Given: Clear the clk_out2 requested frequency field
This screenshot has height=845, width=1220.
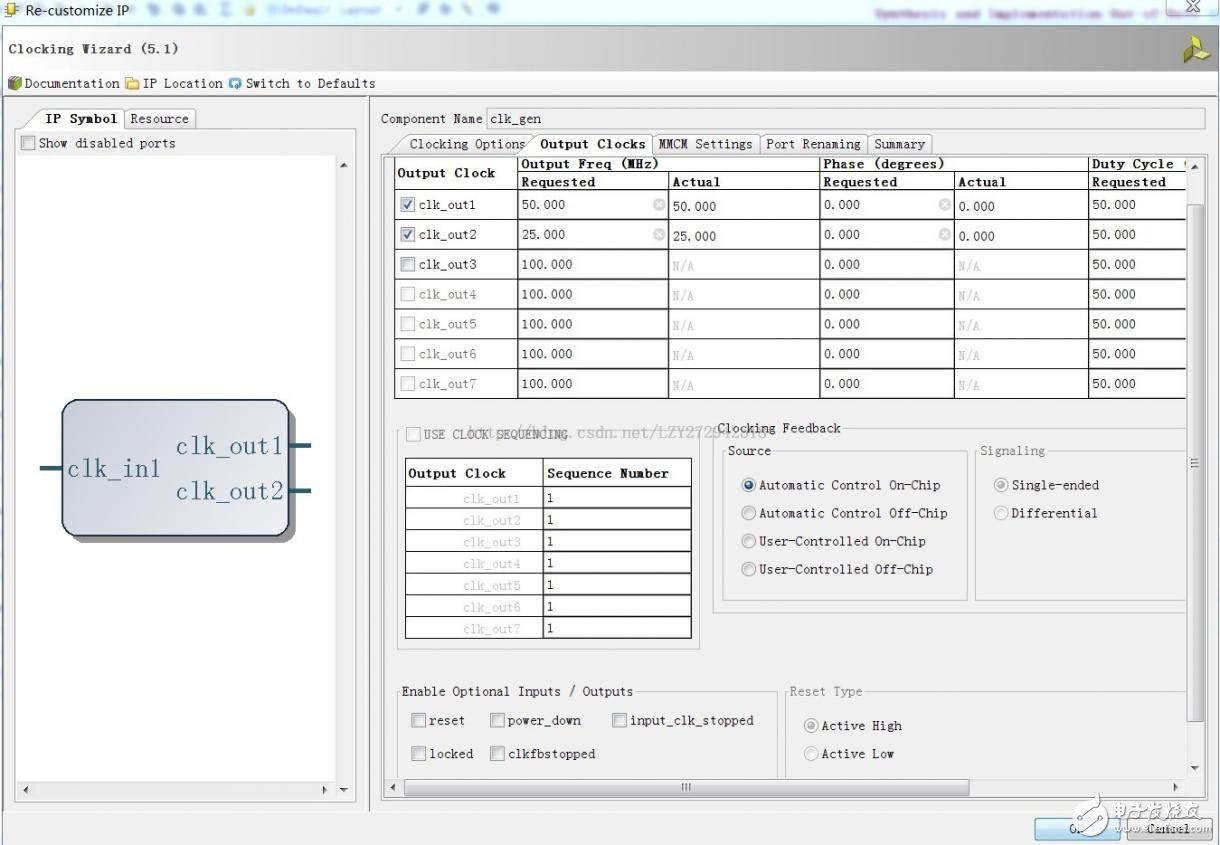Looking at the screenshot, I should click(659, 235).
